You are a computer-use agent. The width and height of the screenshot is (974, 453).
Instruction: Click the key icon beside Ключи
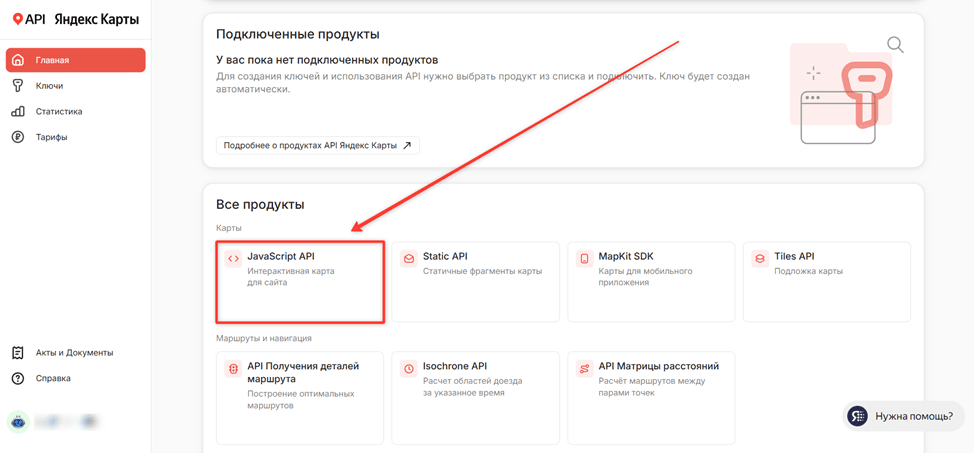tap(18, 86)
